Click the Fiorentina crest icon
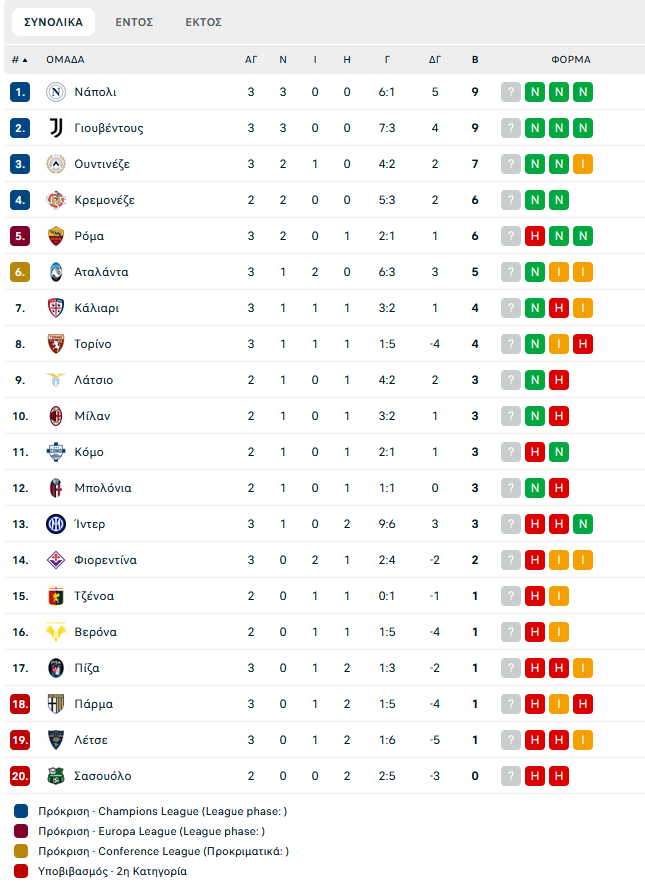 [56, 560]
